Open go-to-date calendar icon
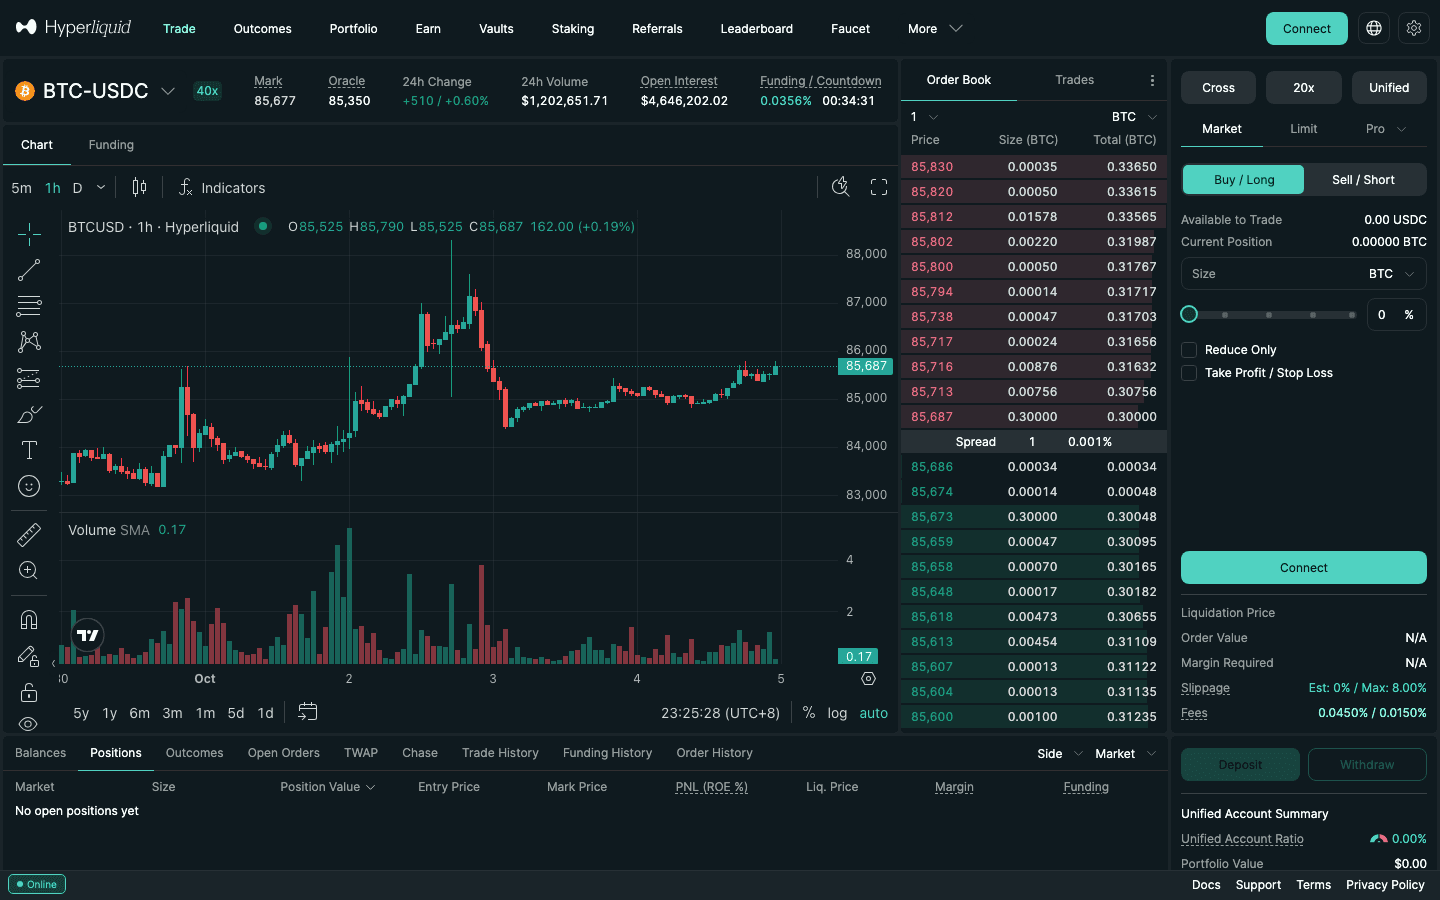The width and height of the screenshot is (1440, 900). pos(308,712)
